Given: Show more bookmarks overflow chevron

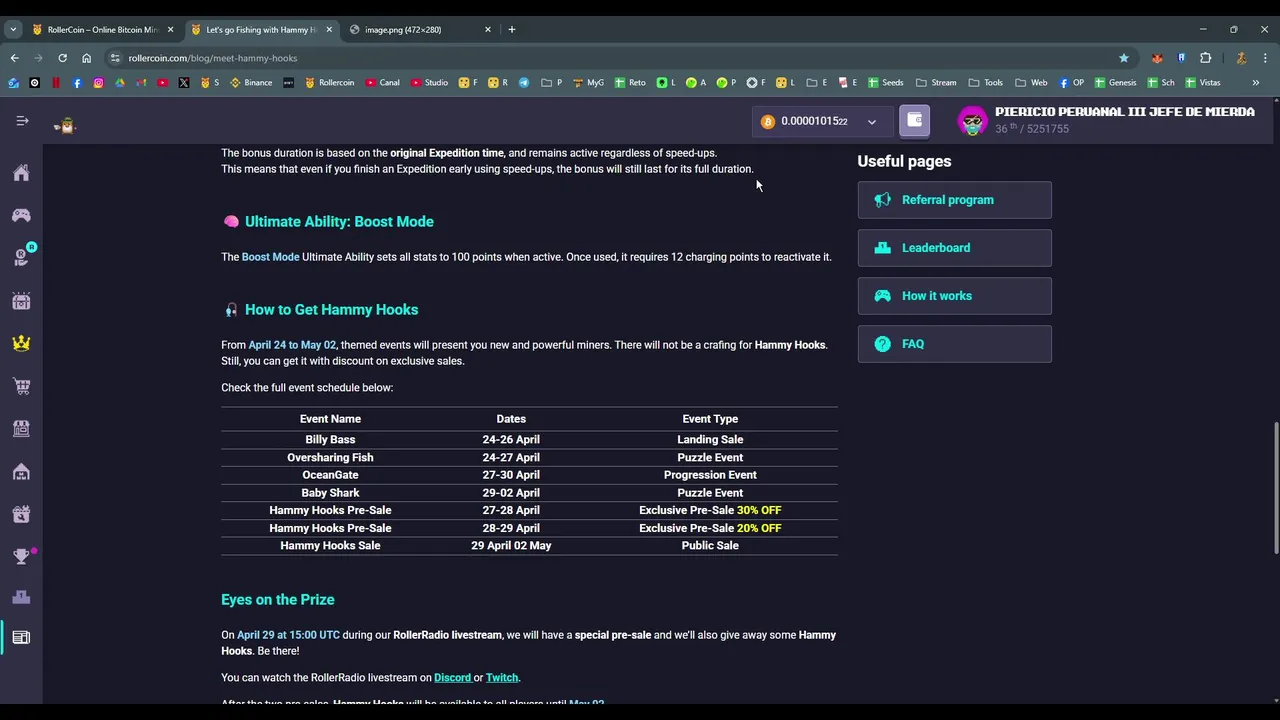Looking at the screenshot, I should click(x=1256, y=83).
